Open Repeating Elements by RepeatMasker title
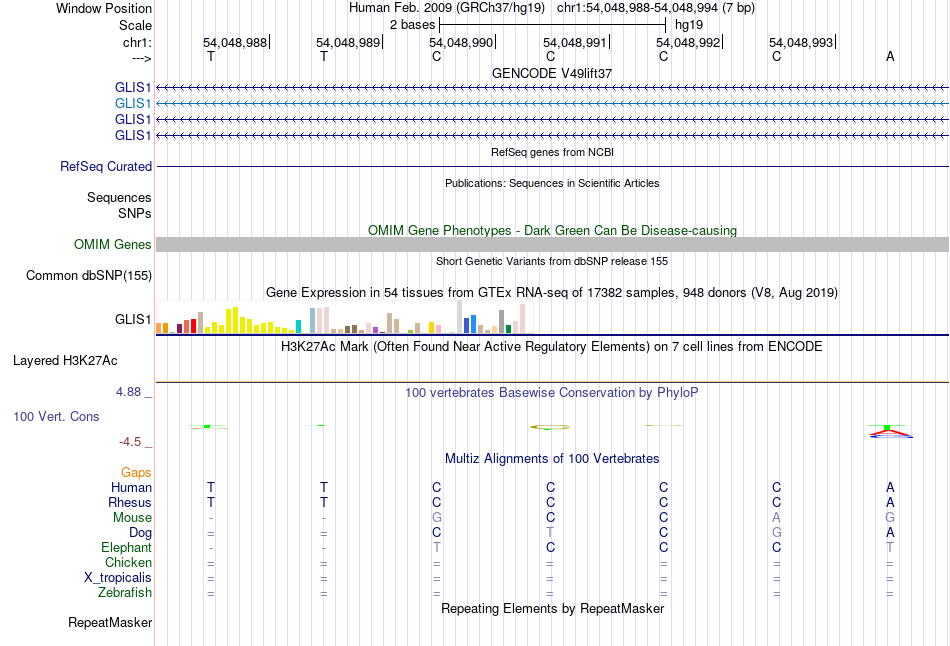 tap(552, 608)
